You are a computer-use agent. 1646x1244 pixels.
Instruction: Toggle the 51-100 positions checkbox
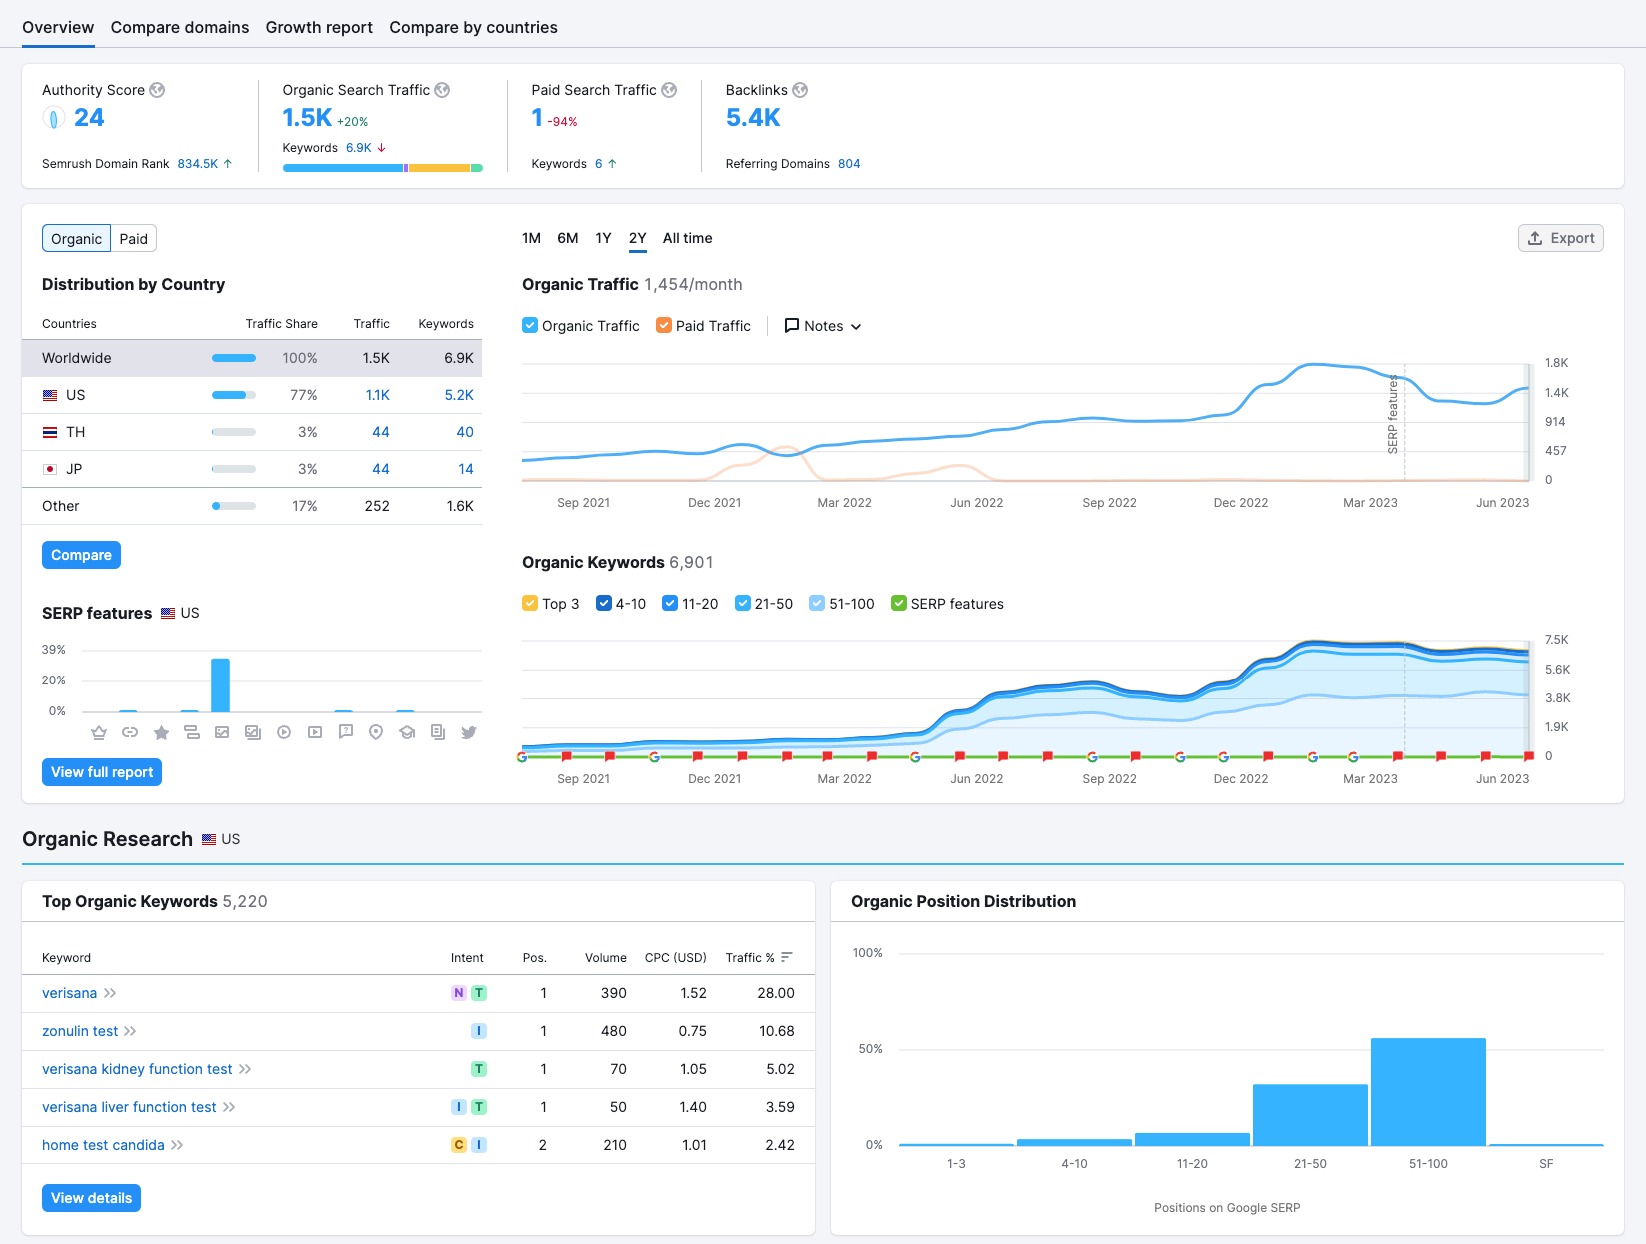tap(817, 603)
